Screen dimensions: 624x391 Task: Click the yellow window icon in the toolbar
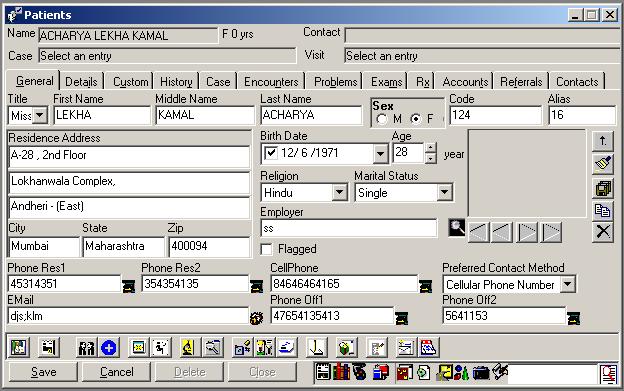pos(138,348)
